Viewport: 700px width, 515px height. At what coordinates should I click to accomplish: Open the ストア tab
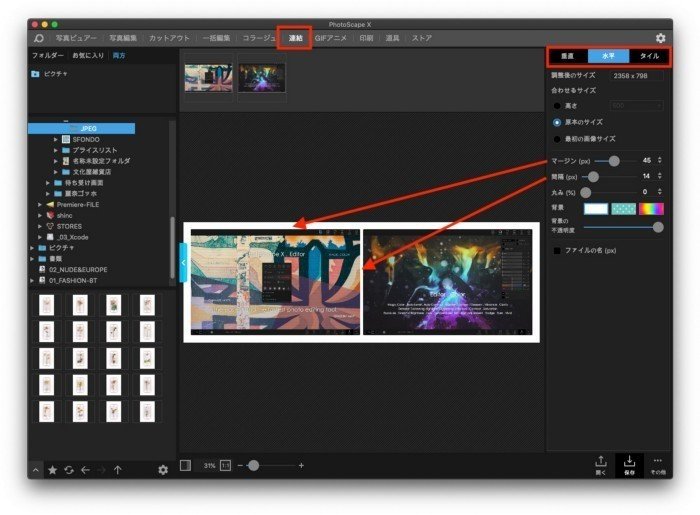point(422,38)
